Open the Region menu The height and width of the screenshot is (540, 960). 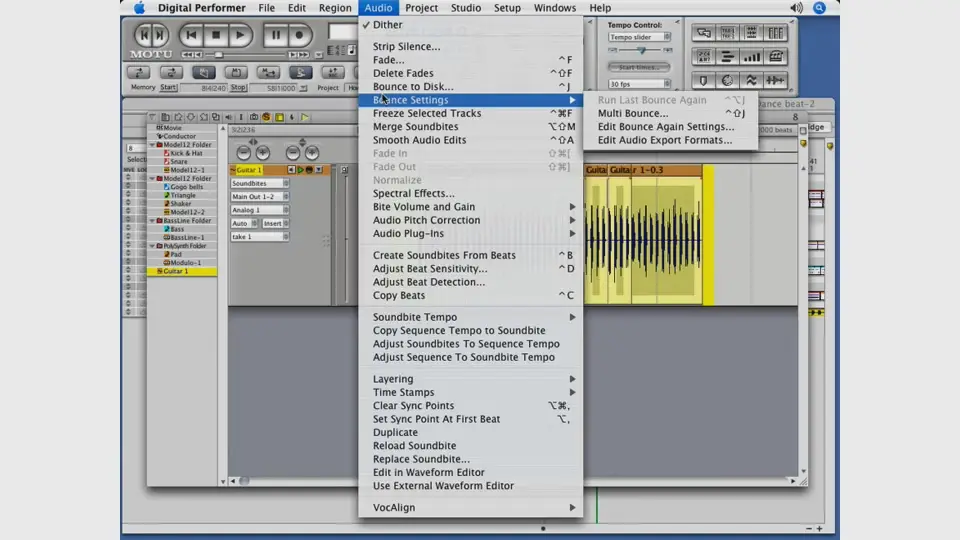(335, 8)
